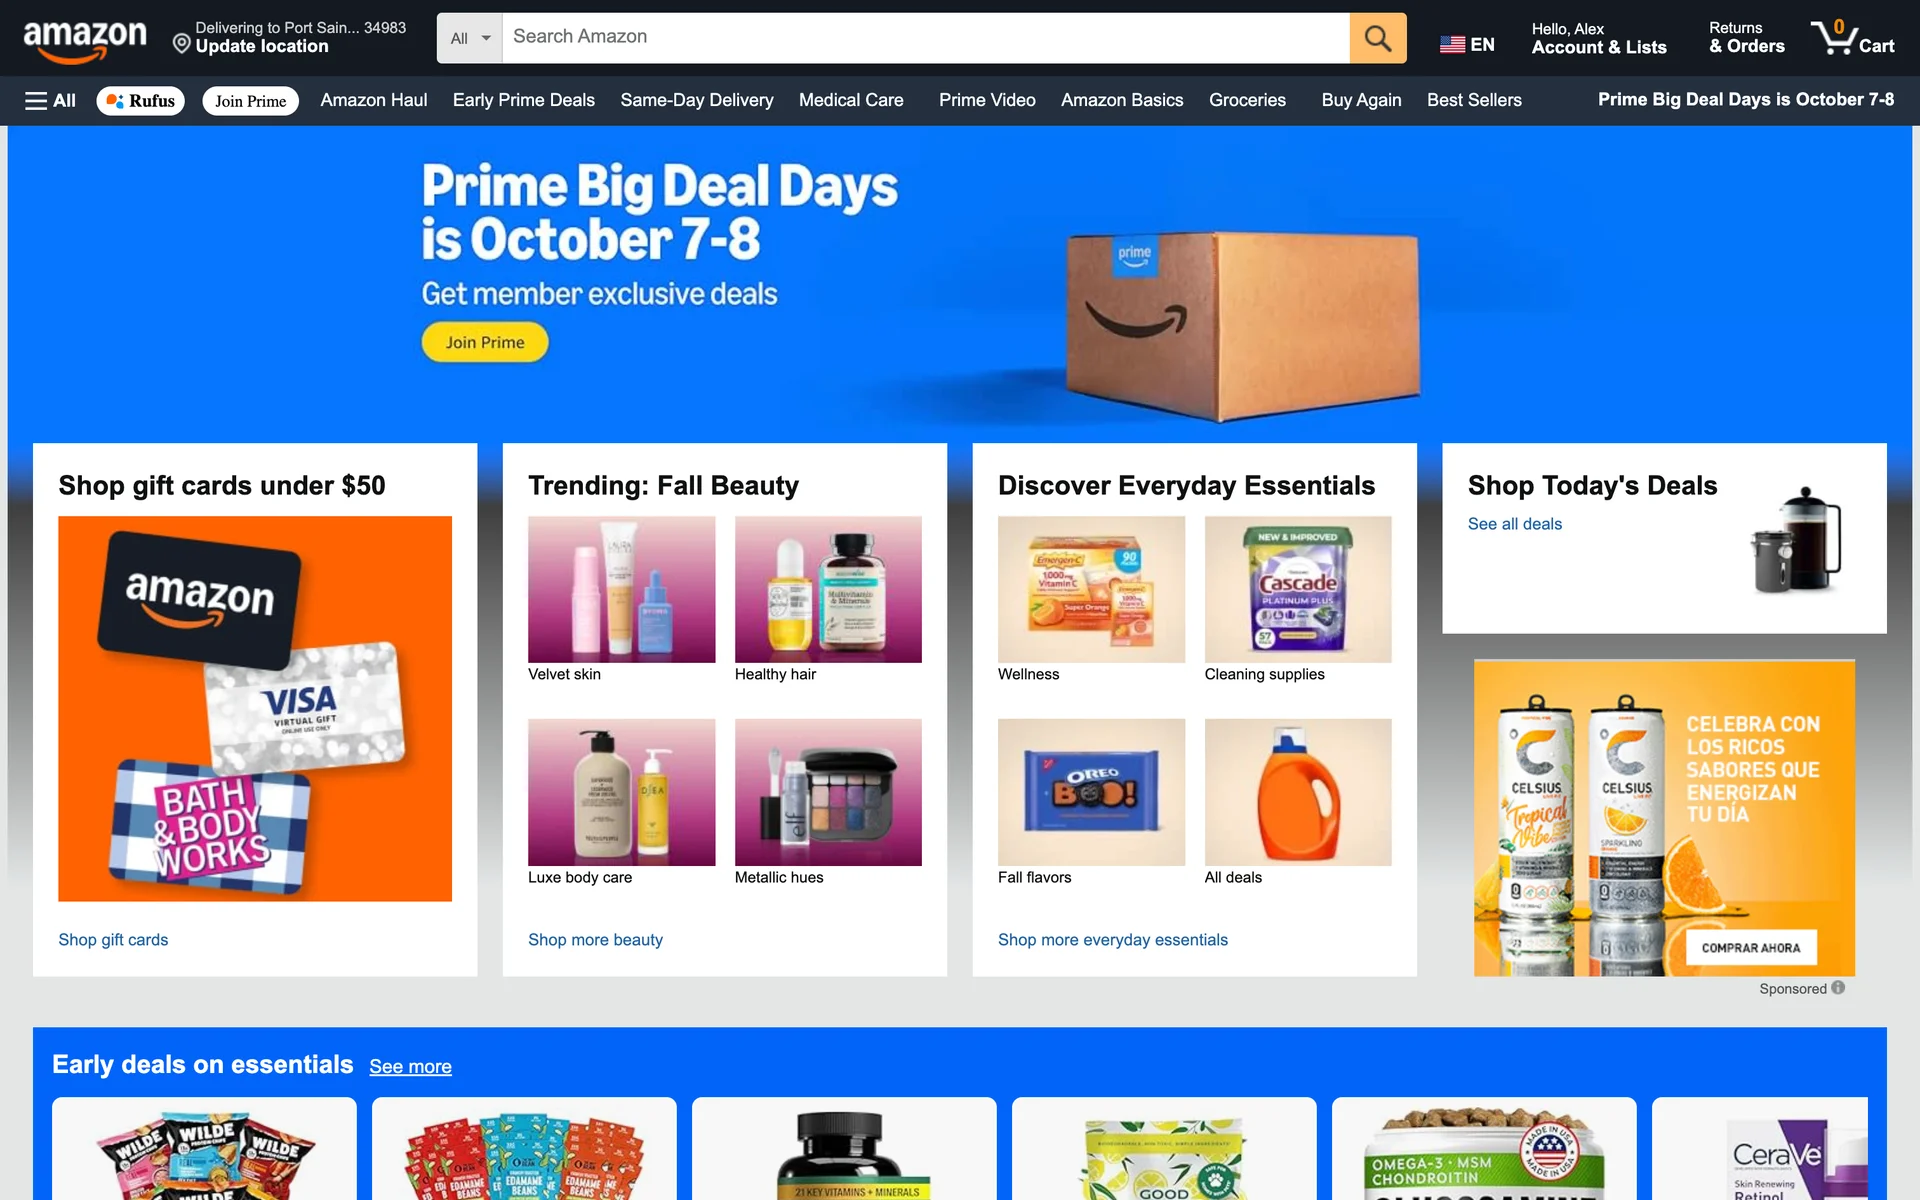Select Early Prime Deals in navigation bar
This screenshot has width=1920, height=1200.
523,100
